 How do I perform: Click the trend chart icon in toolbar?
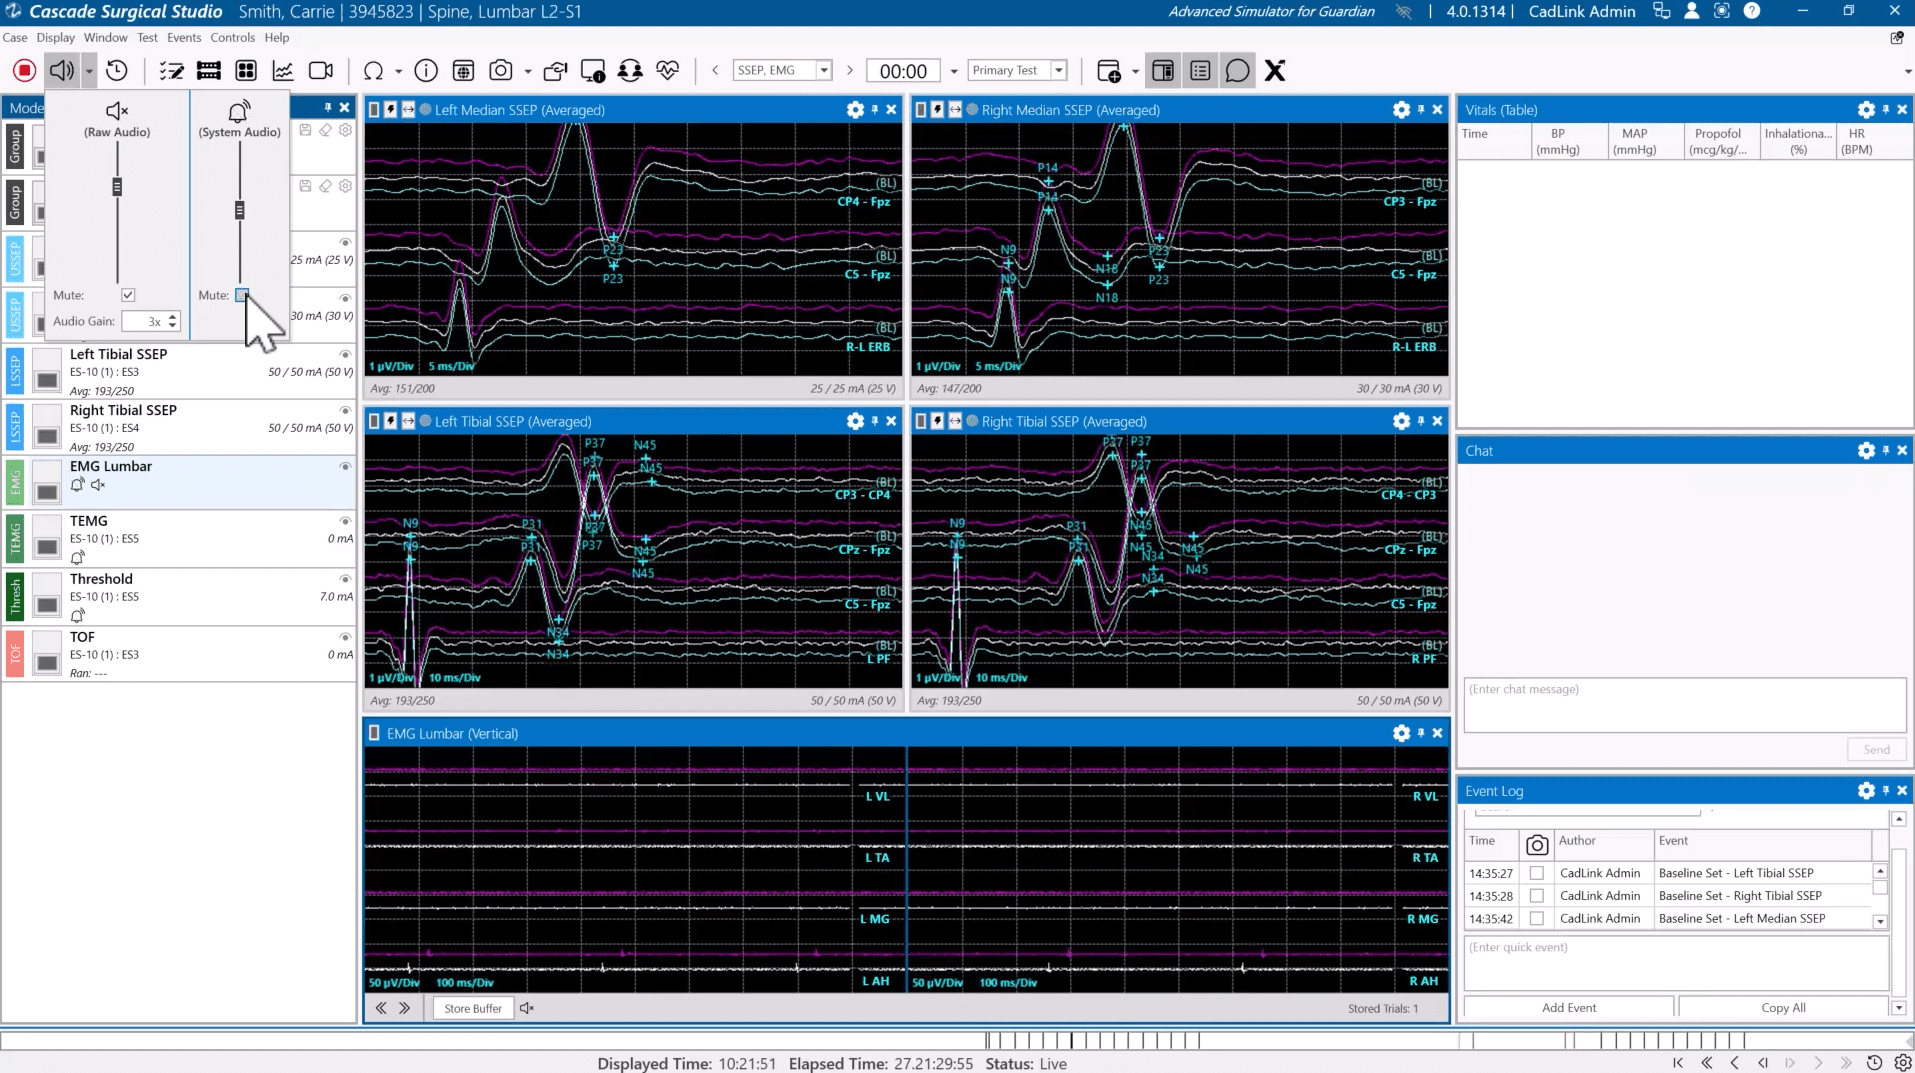[283, 71]
